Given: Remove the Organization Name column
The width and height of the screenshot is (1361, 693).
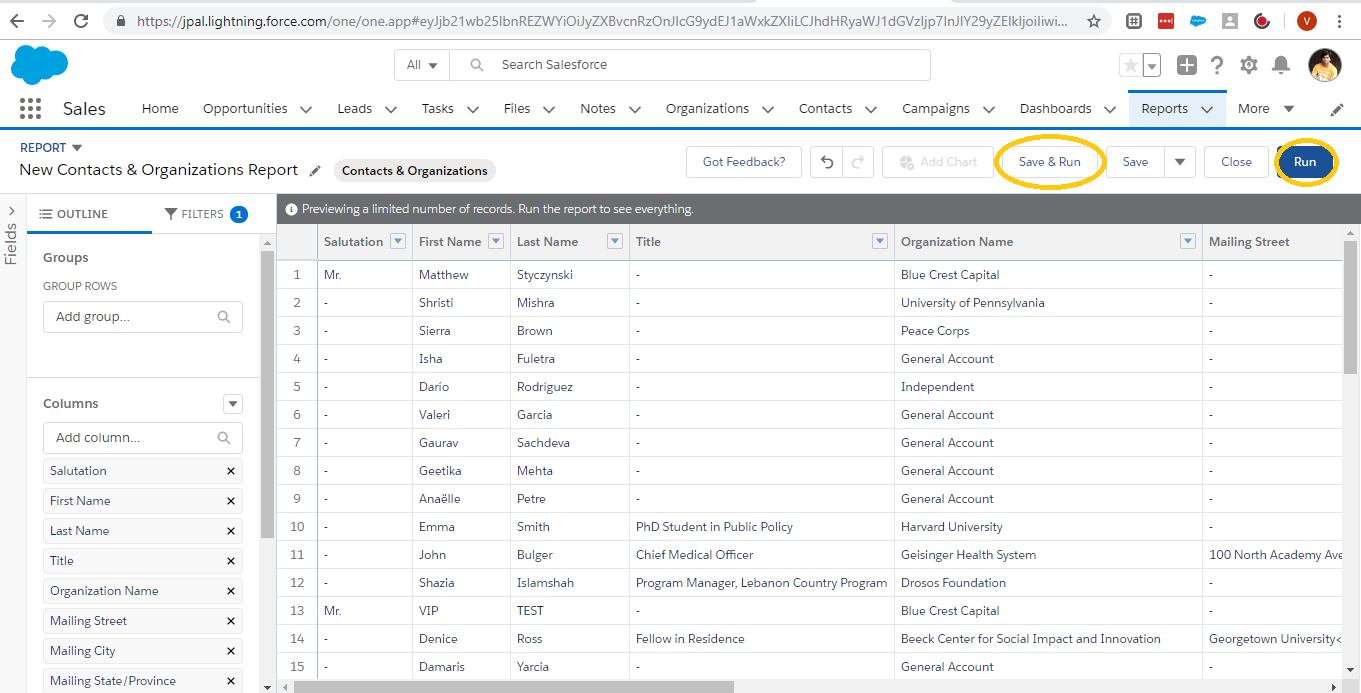Looking at the screenshot, I should (231, 591).
